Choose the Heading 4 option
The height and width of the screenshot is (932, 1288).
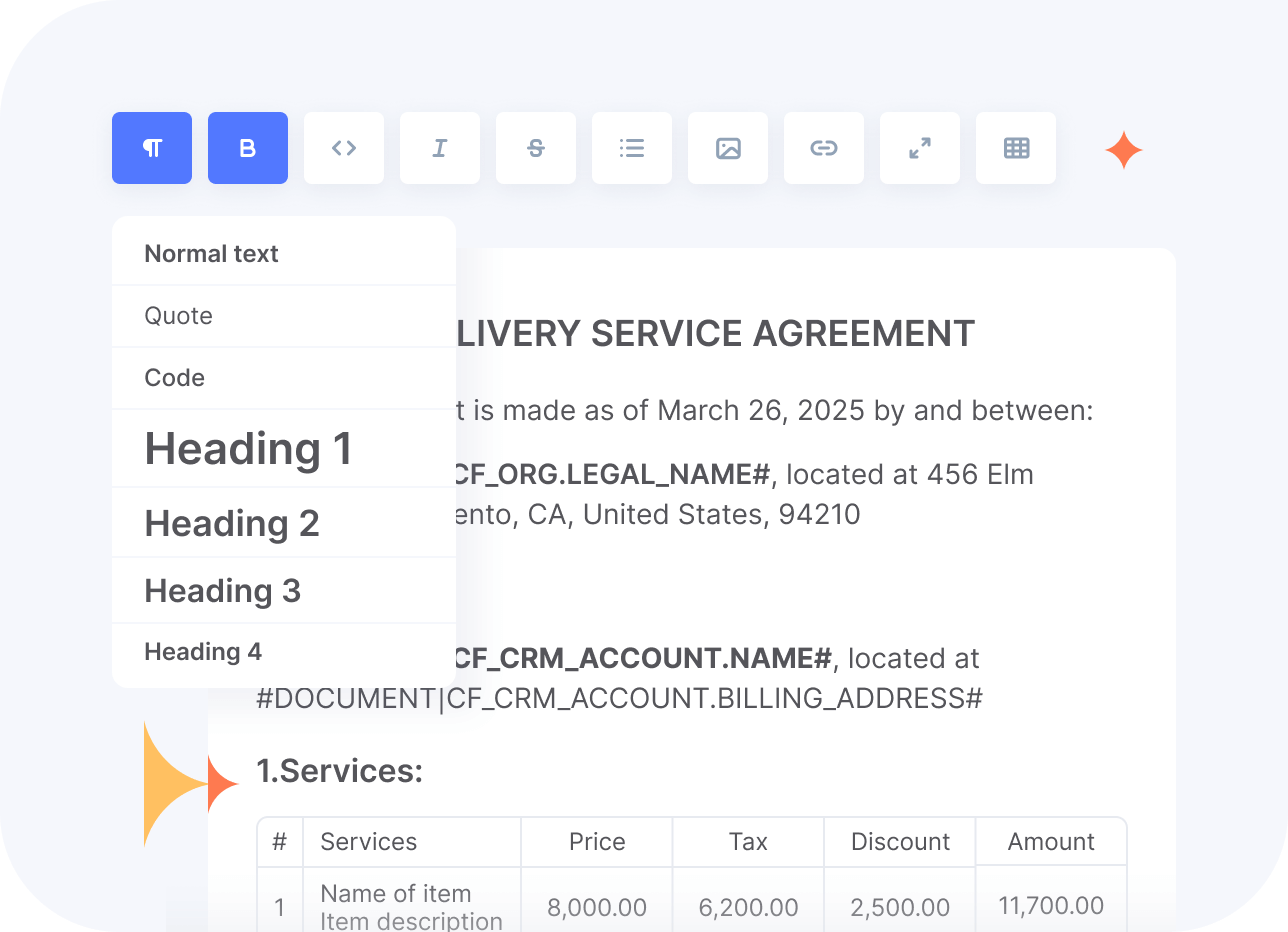203,652
